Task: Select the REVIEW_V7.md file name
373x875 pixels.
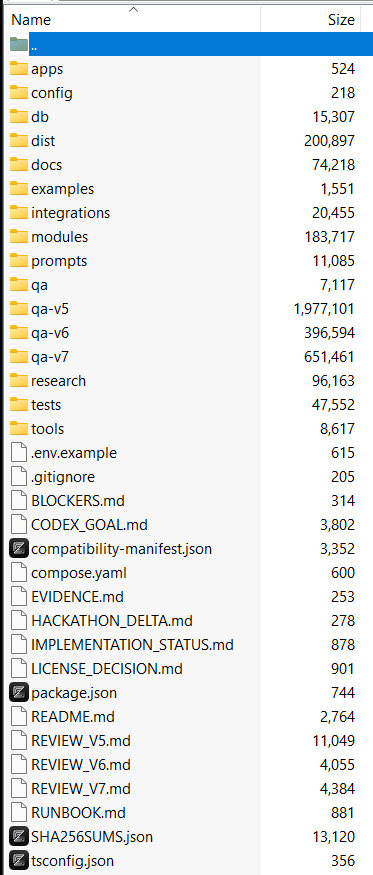Action: point(81,789)
